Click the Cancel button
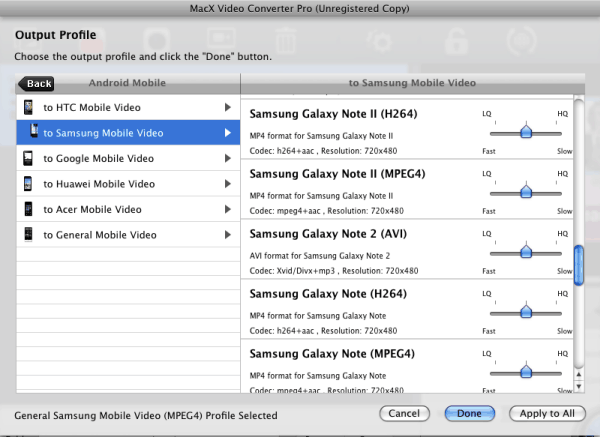This screenshot has width=600, height=437. 404,414
